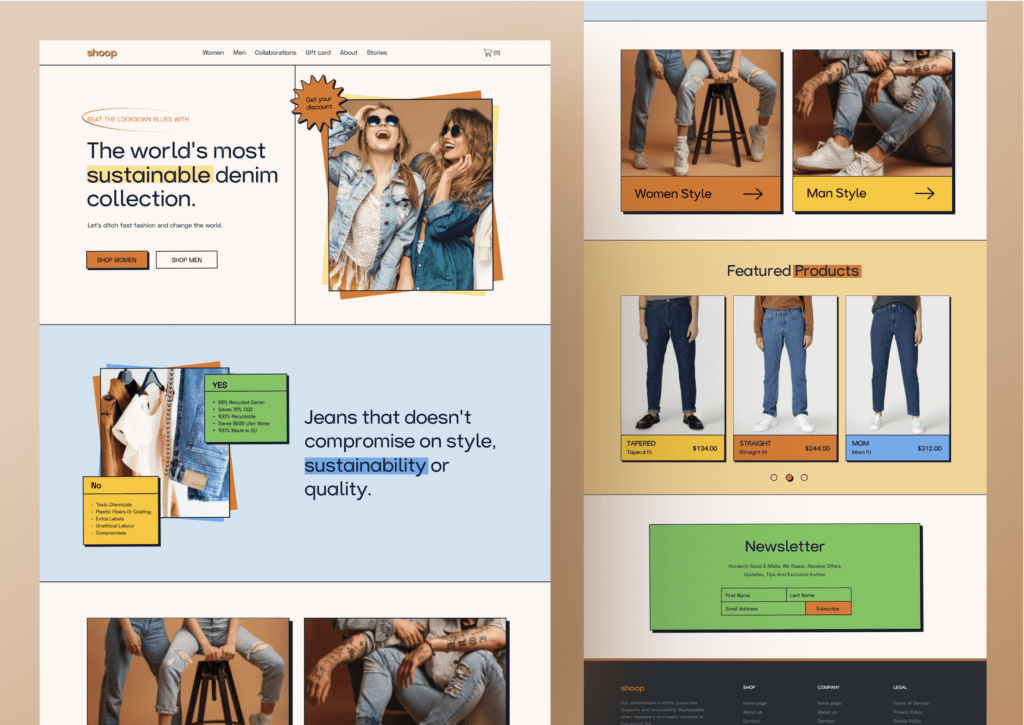The height and width of the screenshot is (725, 1024).
Task: Click the shoop logo in the header
Action: (x=102, y=53)
